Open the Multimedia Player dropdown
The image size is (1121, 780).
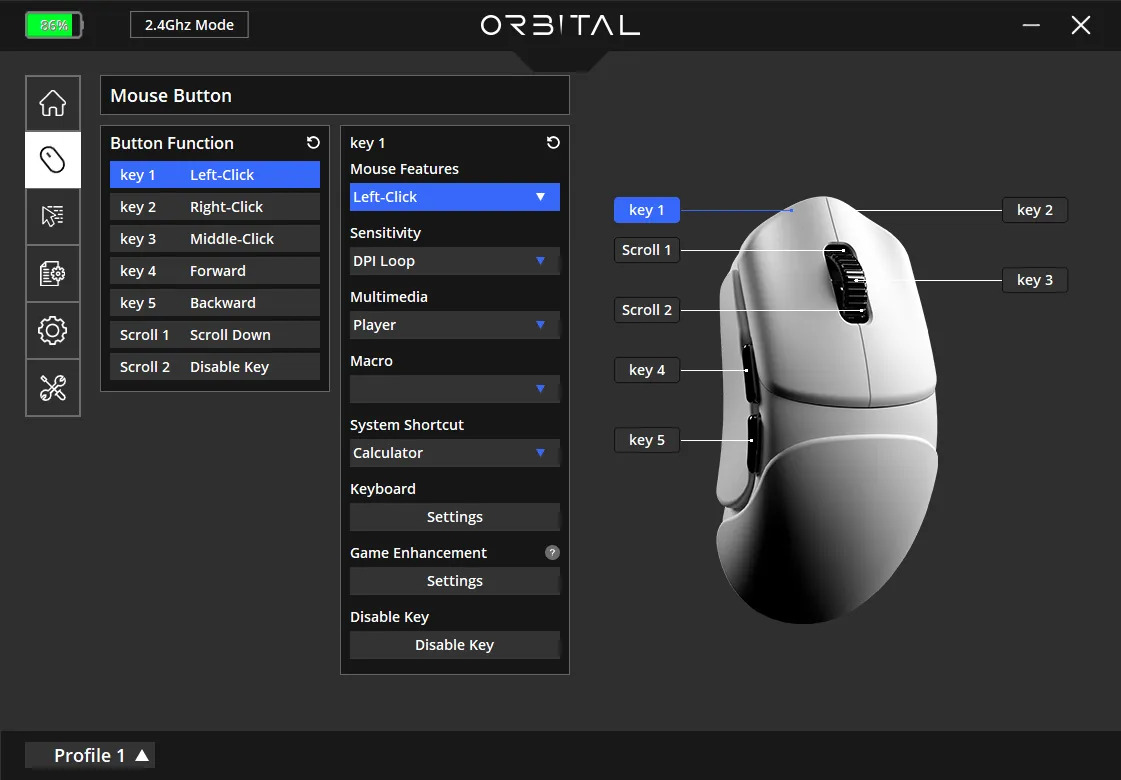click(454, 325)
